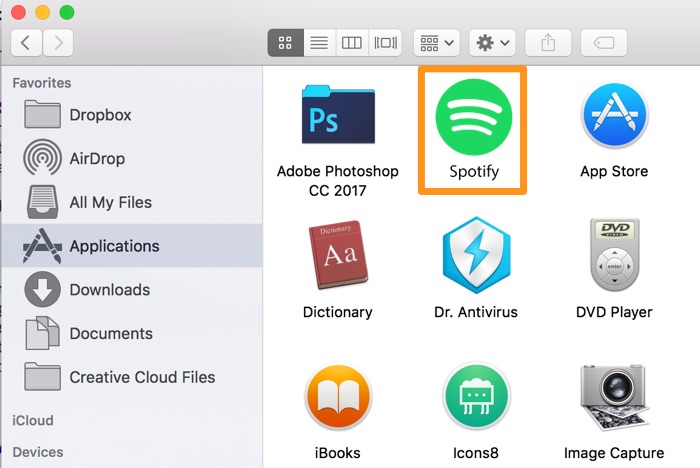Switch to list view
This screenshot has width=700, height=468.
(319, 43)
